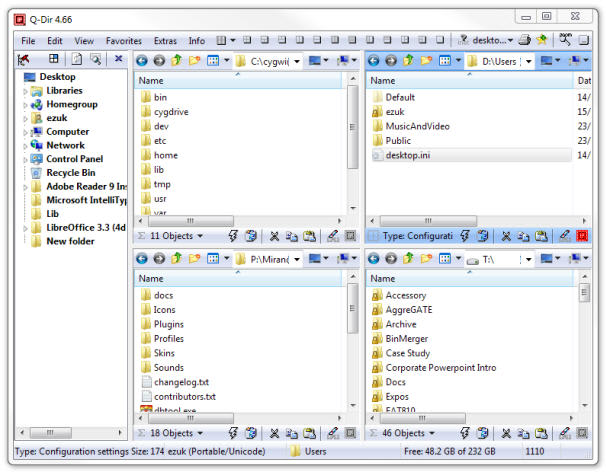Open D:\Users address dropdown
606x474 pixels.
(528, 61)
